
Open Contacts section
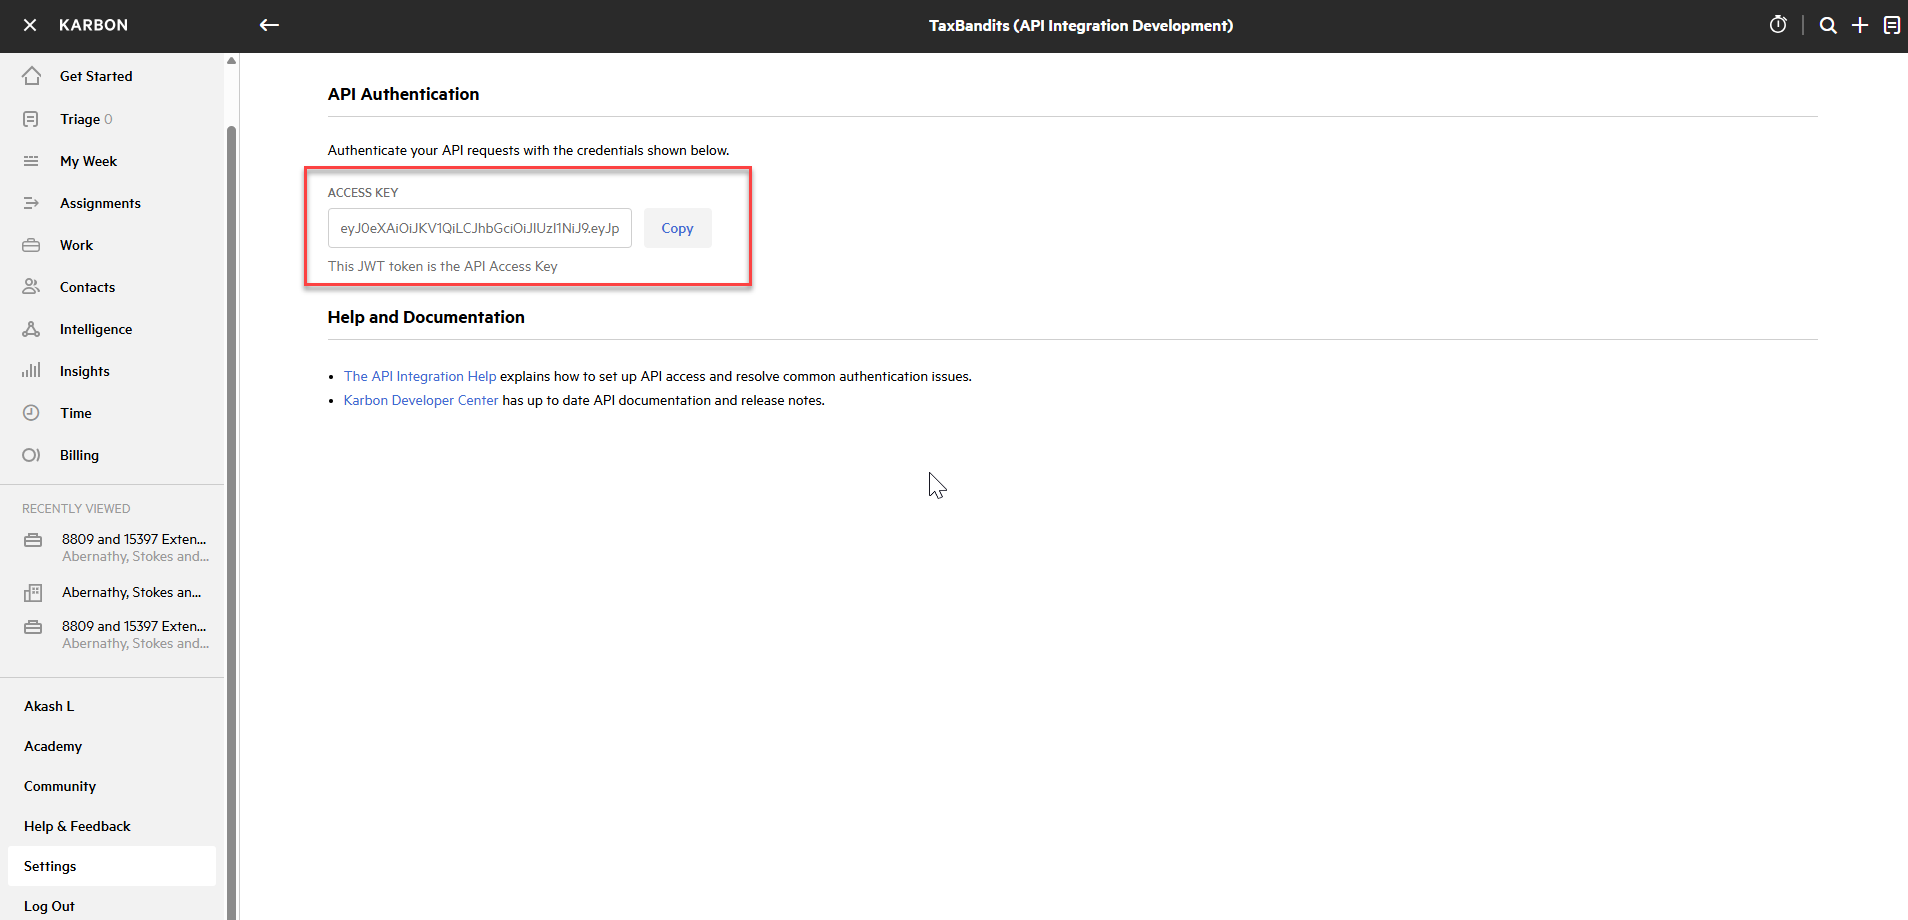(x=87, y=287)
